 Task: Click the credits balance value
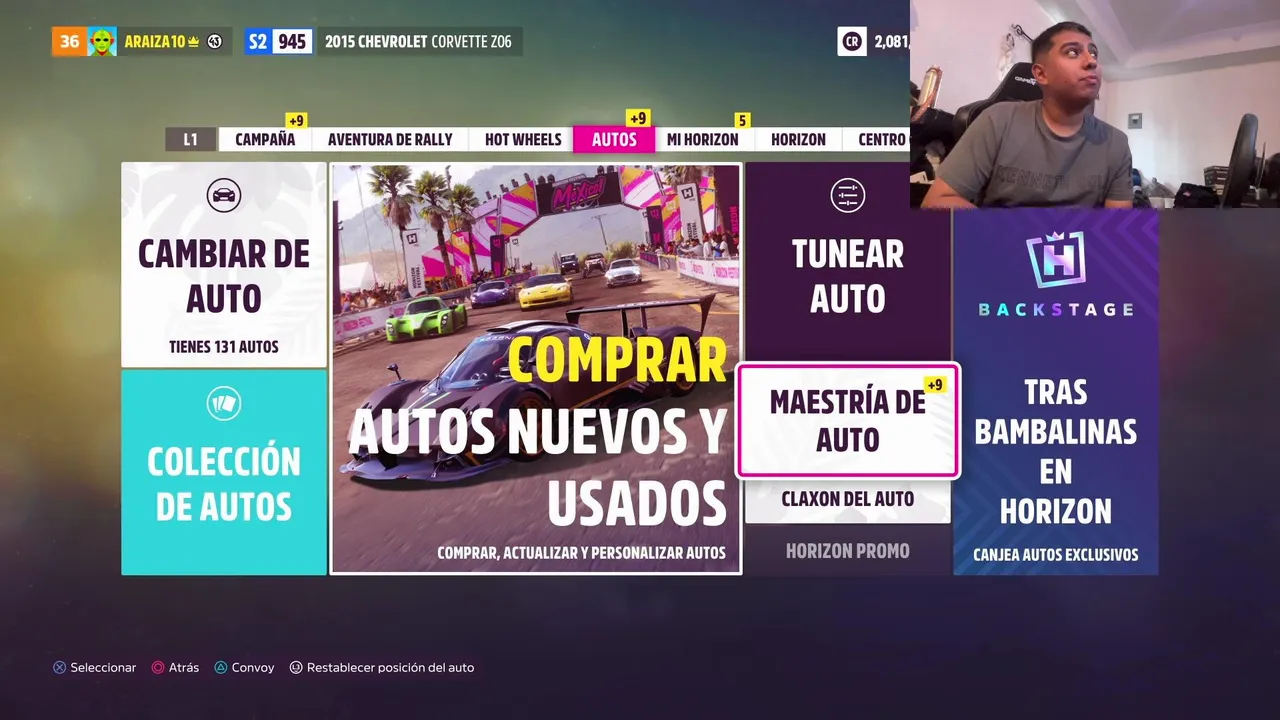pos(891,42)
